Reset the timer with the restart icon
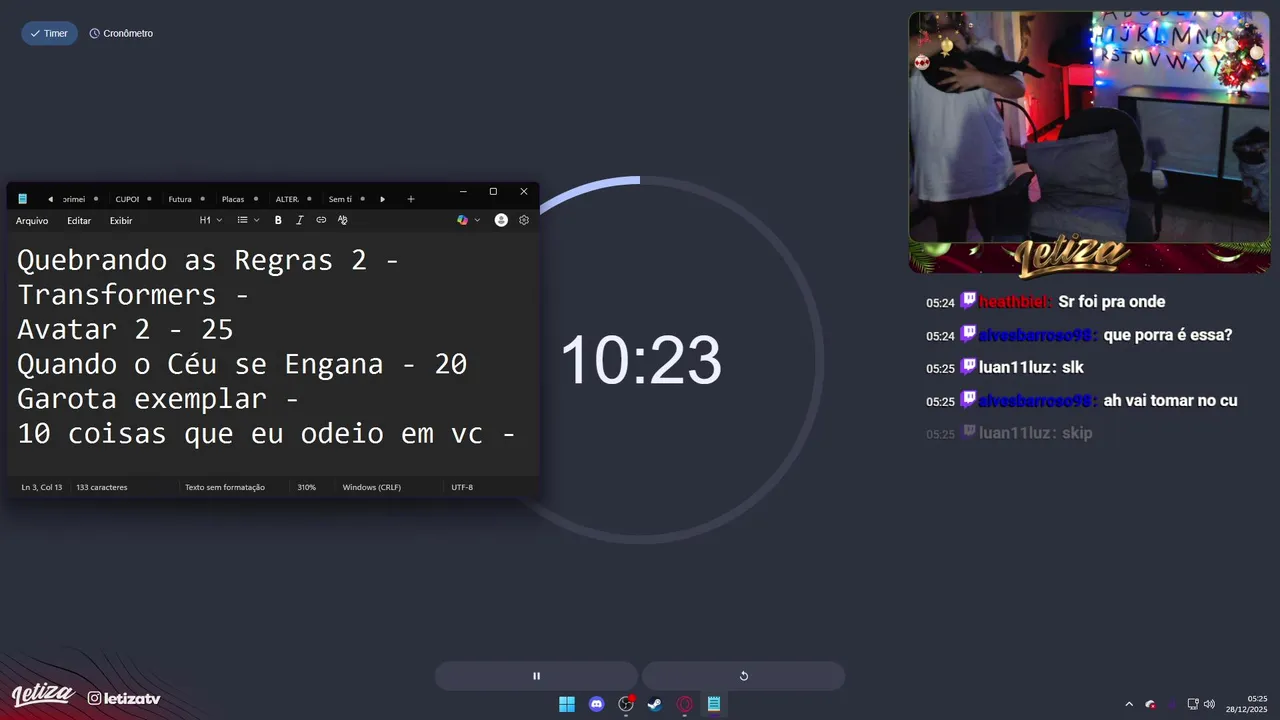The width and height of the screenshot is (1280, 720). click(743, 676)
